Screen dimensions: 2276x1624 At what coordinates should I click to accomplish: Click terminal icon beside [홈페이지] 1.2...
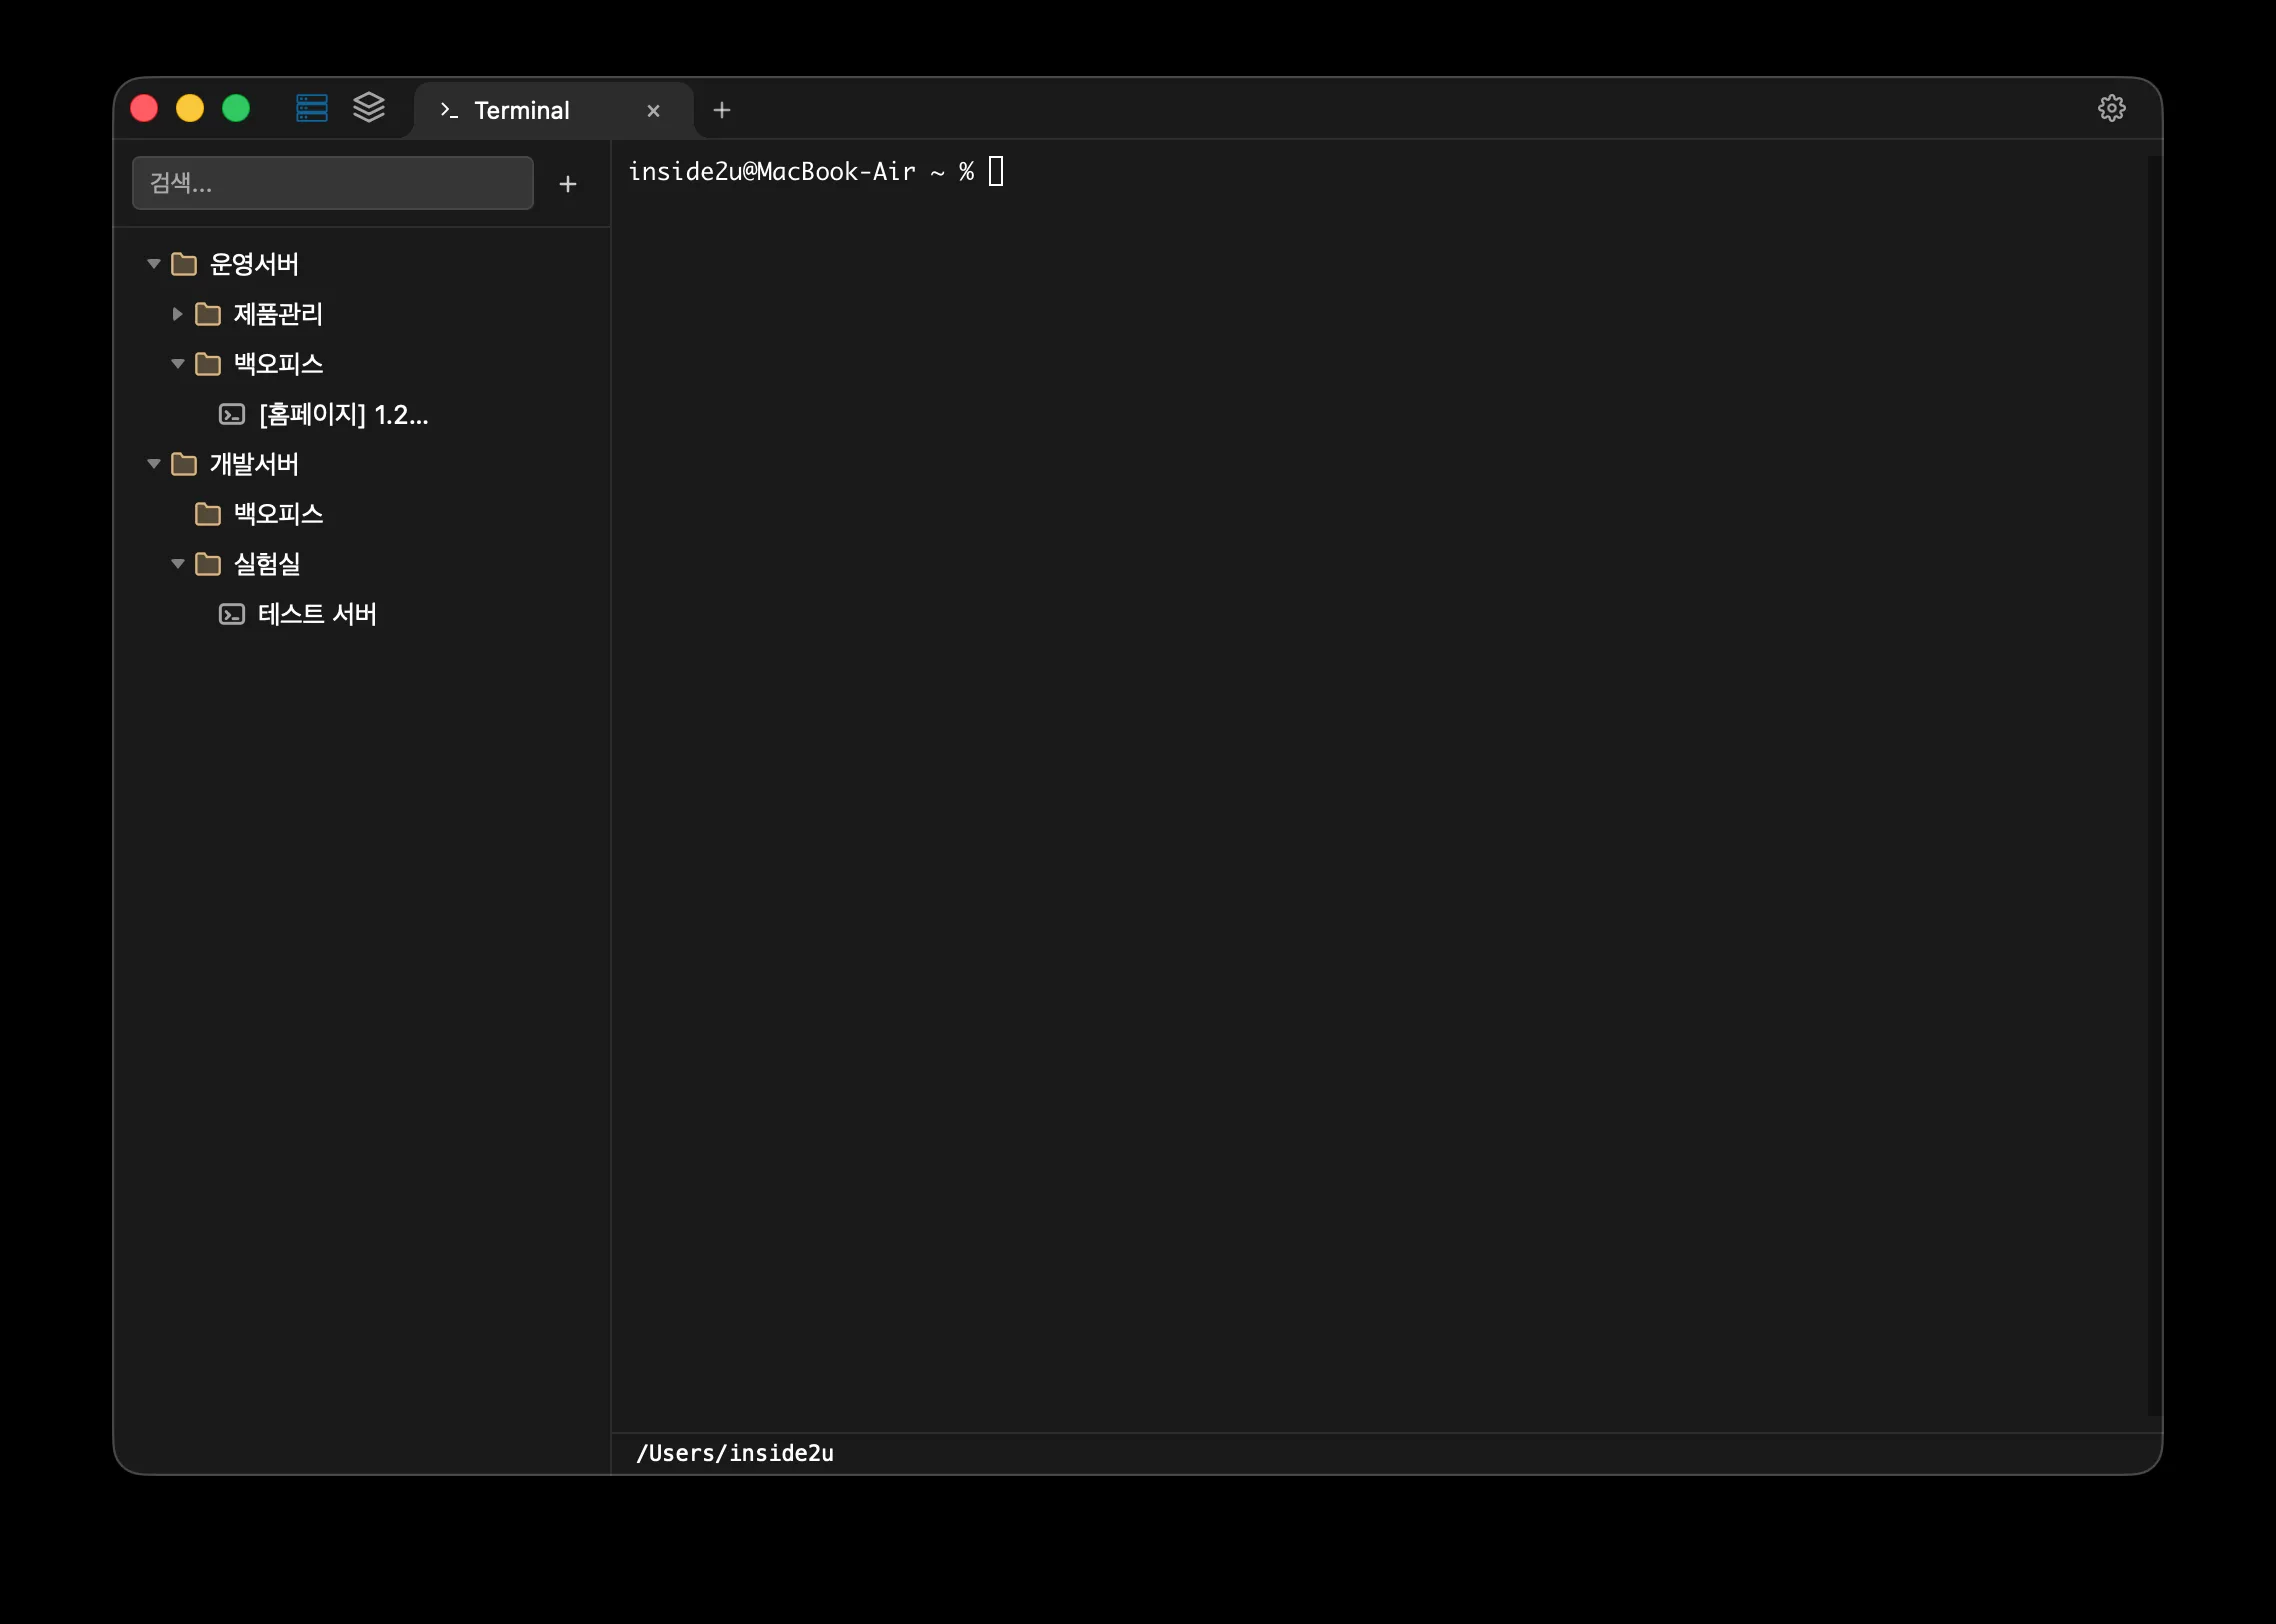click(231, 414)
